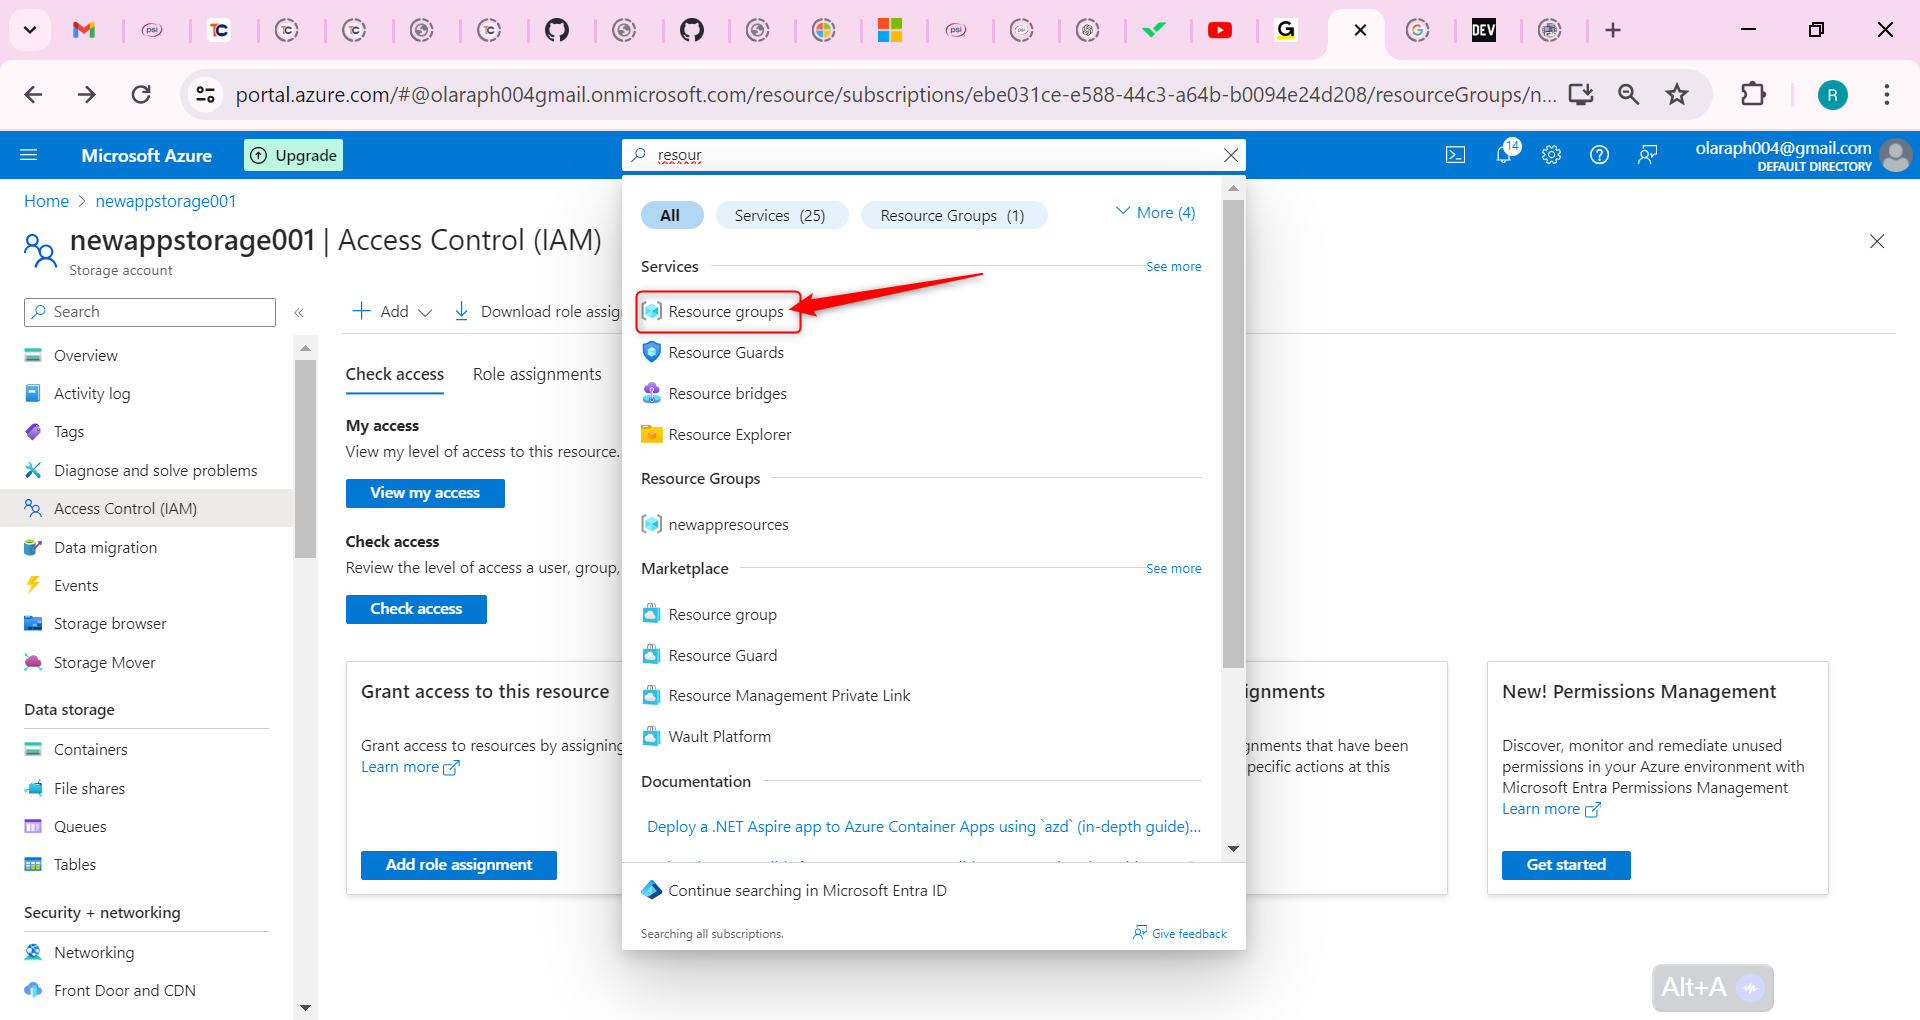The width and height of the screenshot is (1920, 1020).
Task: Open the feedback person icon in top bar
Action: 1647,155
